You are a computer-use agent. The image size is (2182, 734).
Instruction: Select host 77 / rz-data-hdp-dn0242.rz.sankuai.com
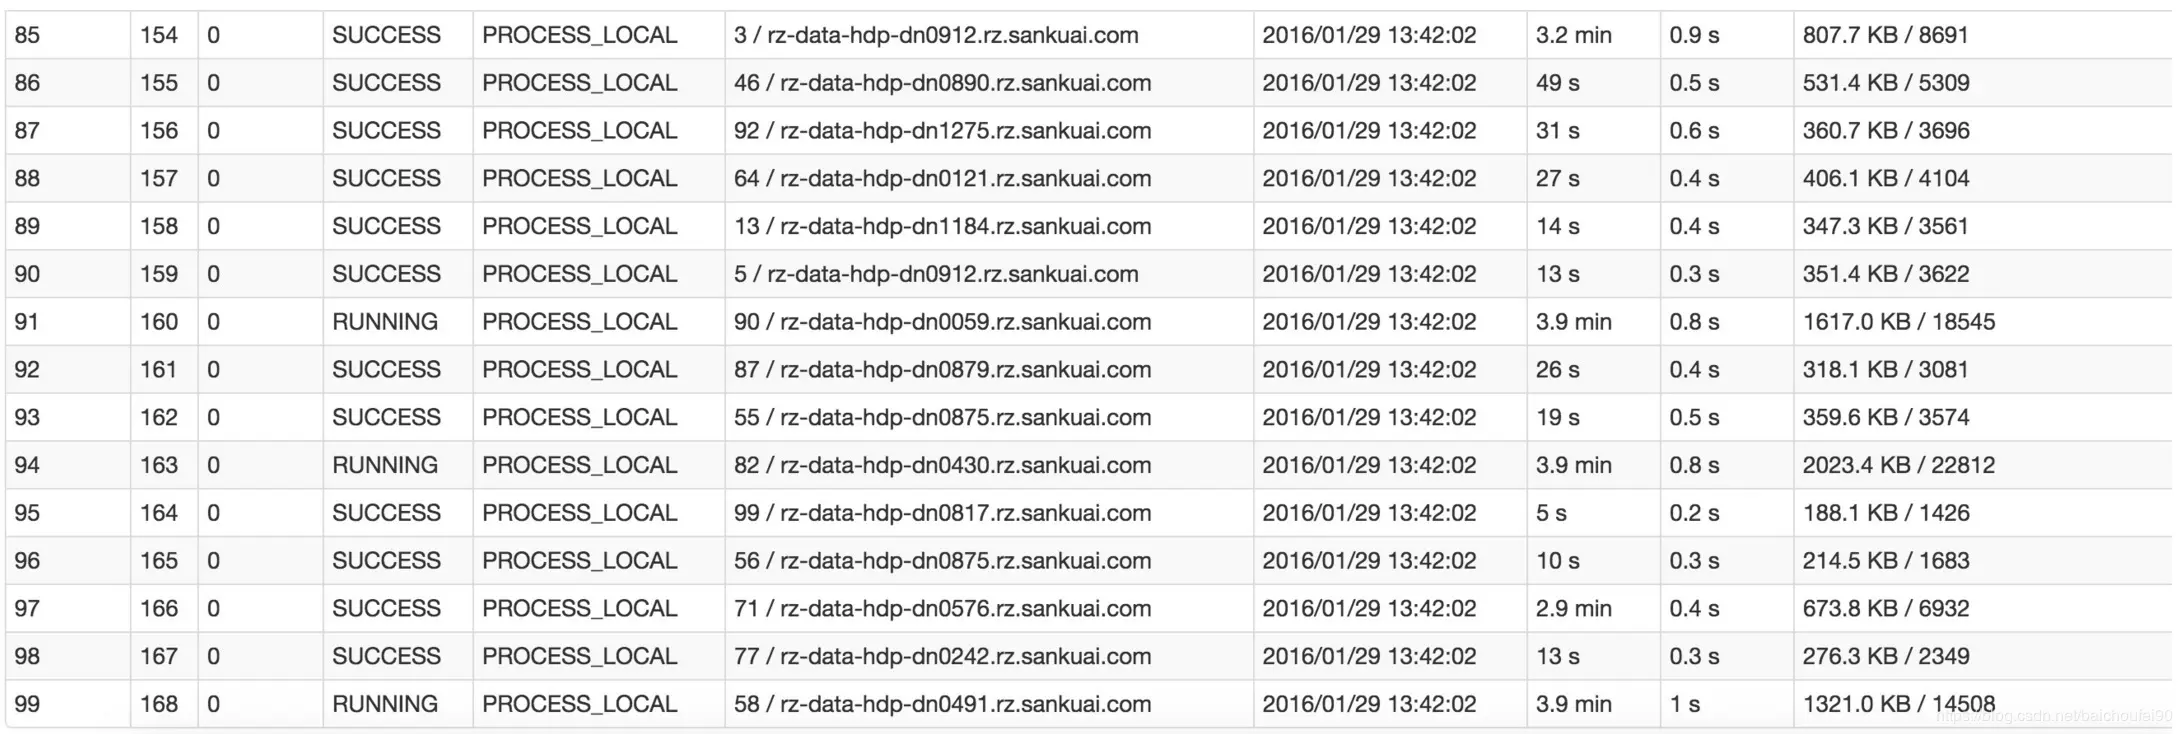tap(942, 656)
